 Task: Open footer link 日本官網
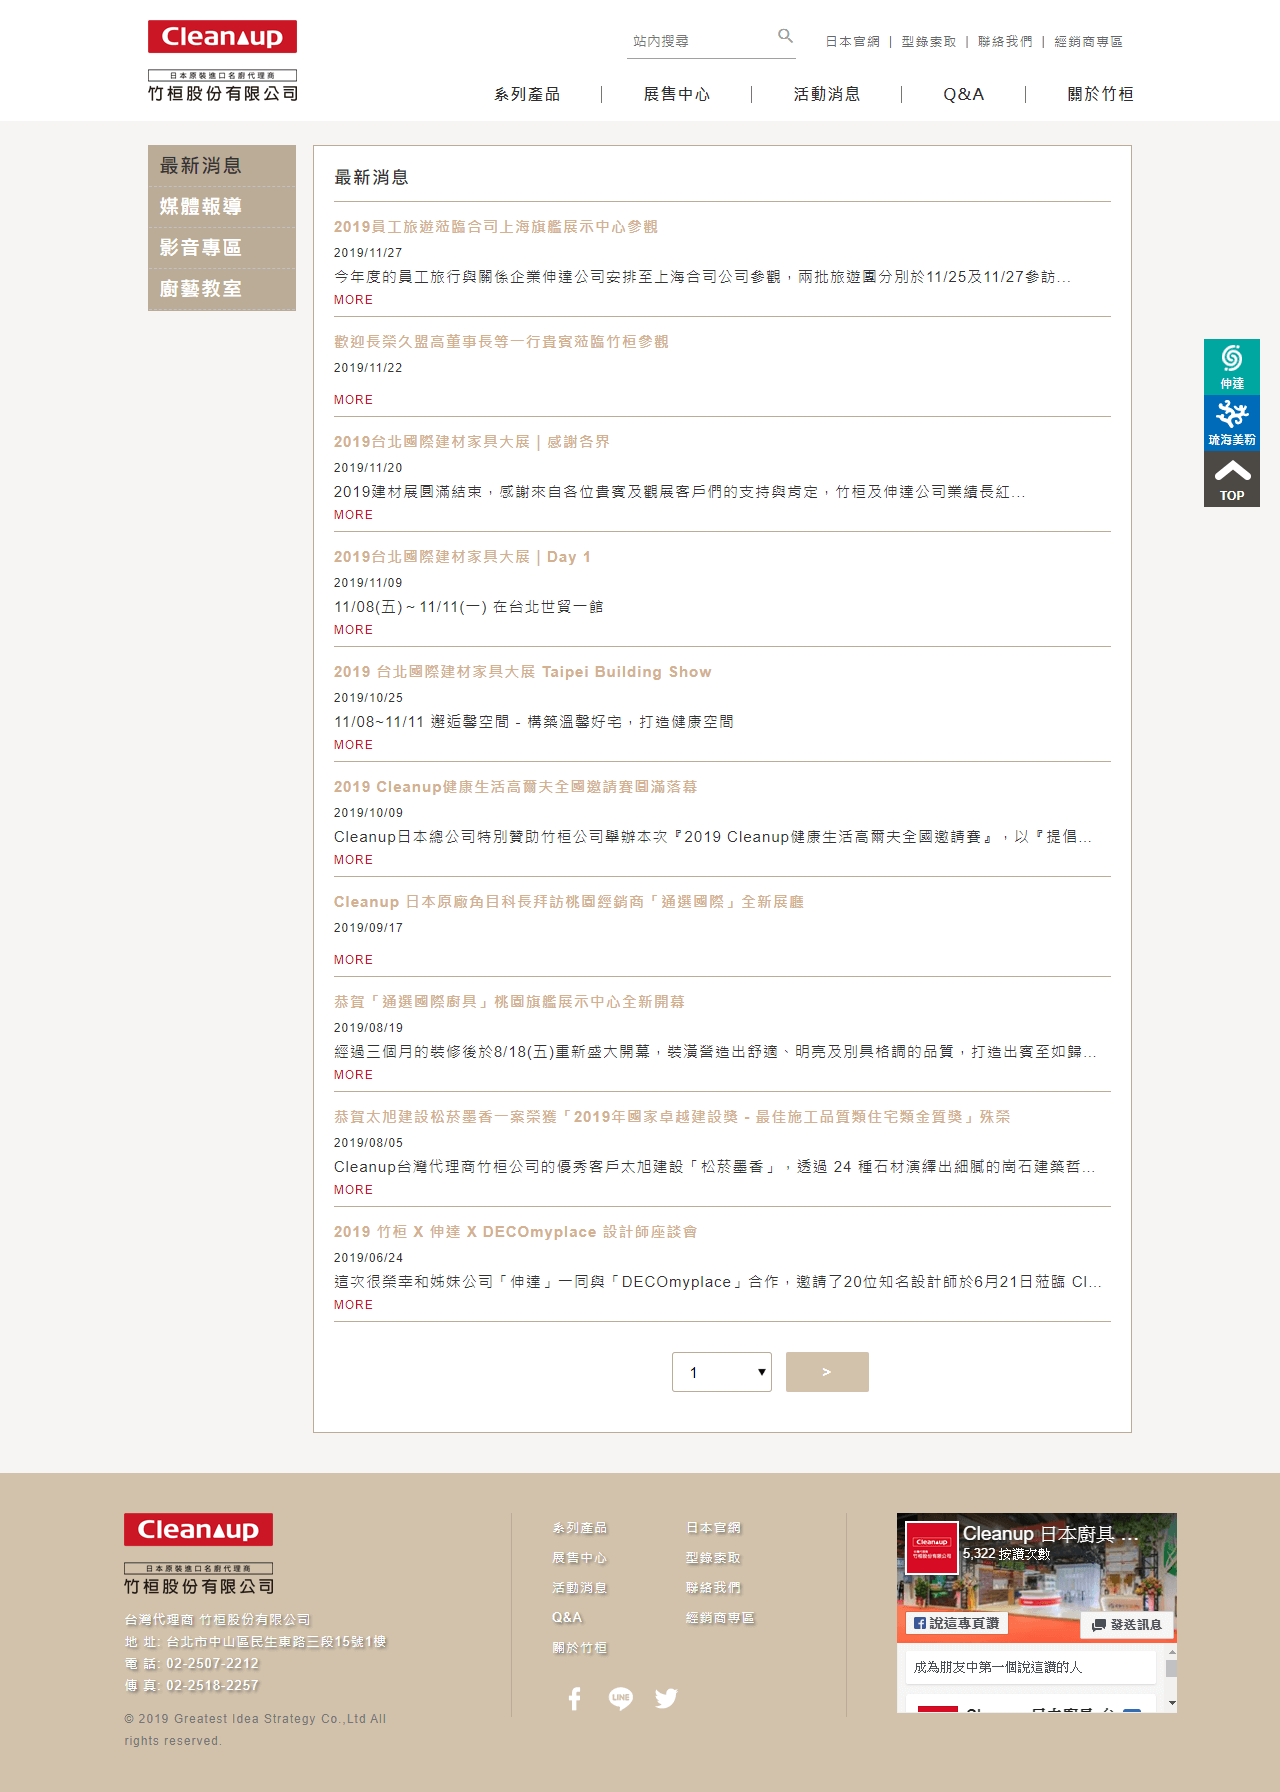714,1528
